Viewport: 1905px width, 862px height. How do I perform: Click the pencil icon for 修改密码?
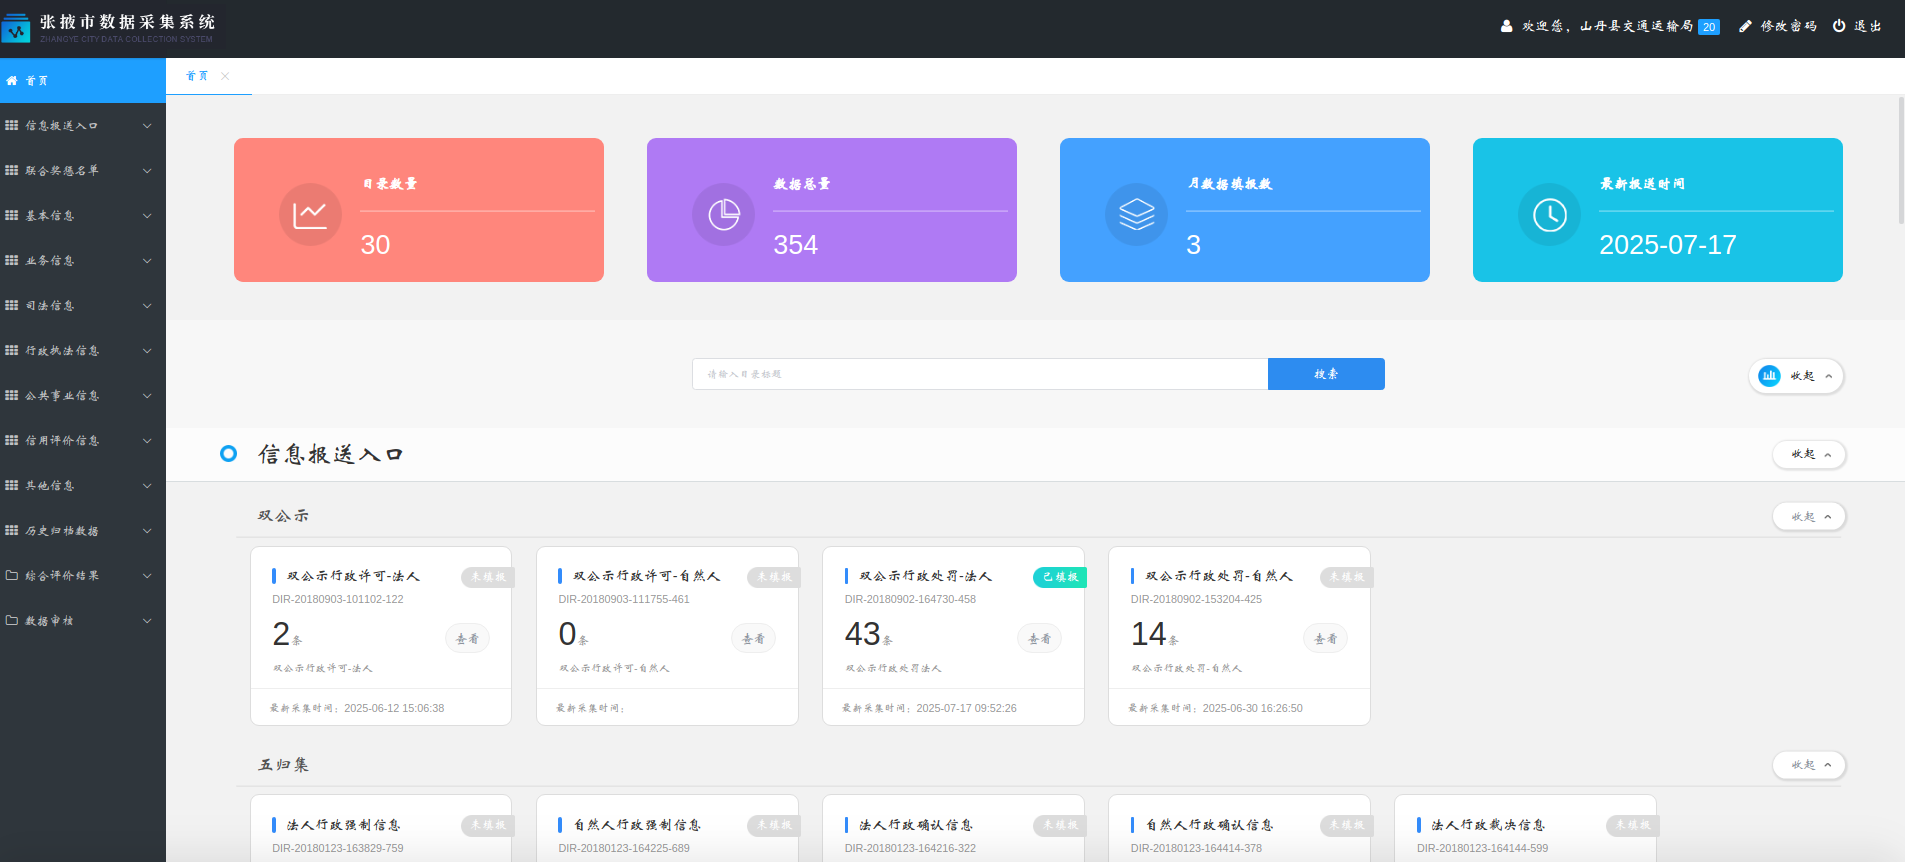tap(1745, 26)
